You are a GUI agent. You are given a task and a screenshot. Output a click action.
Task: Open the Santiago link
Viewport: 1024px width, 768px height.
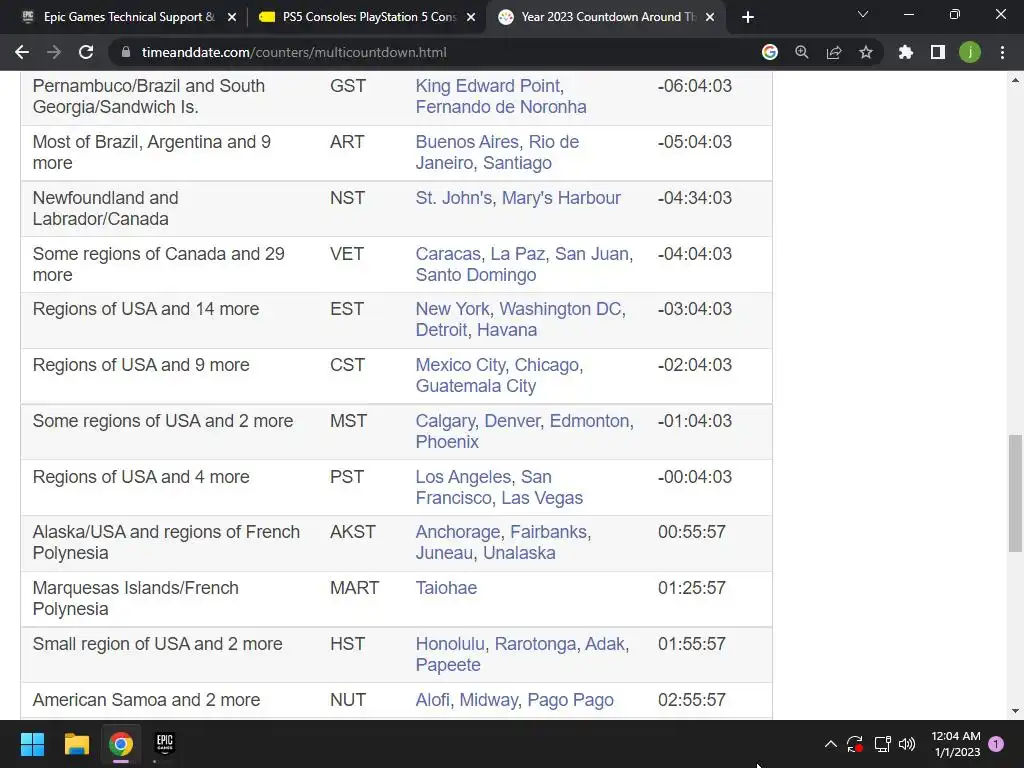point(517,163)
